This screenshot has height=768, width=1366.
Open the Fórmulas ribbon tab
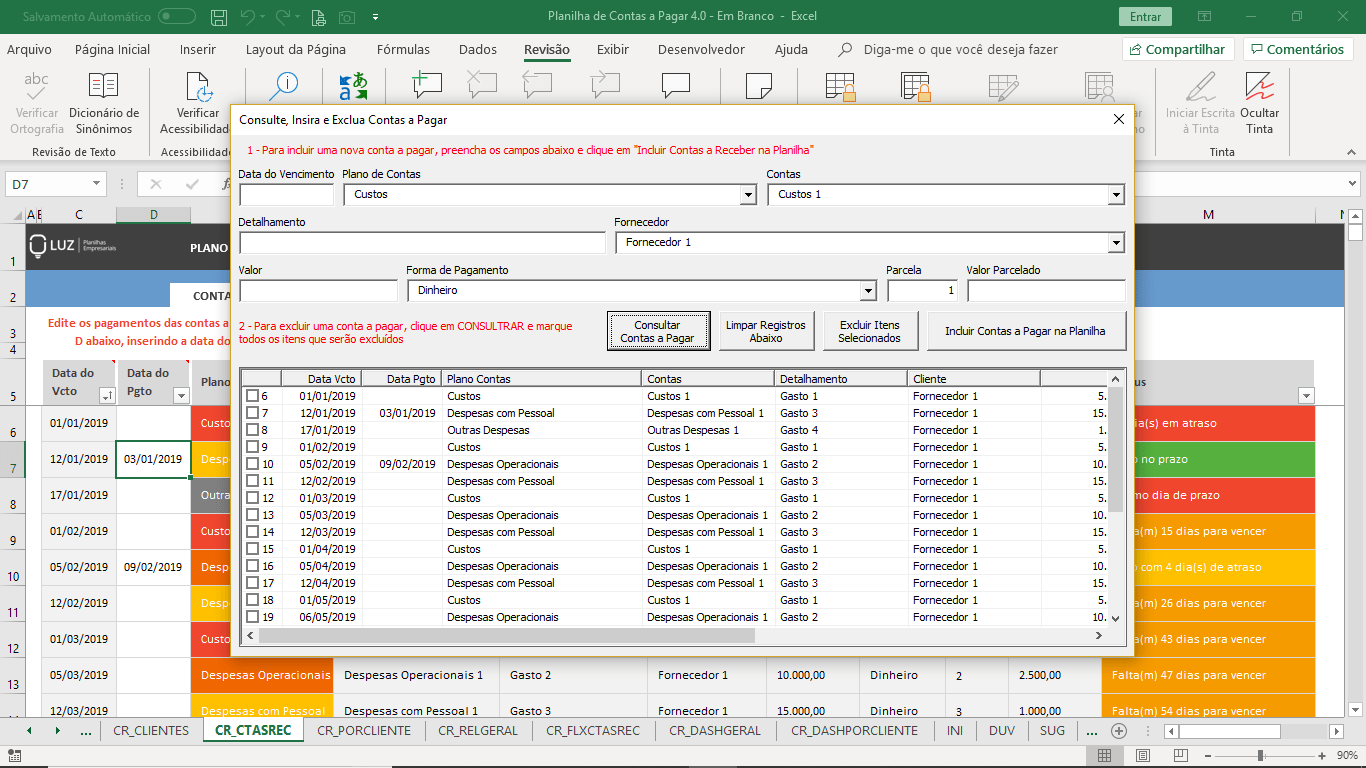point(403,50)
